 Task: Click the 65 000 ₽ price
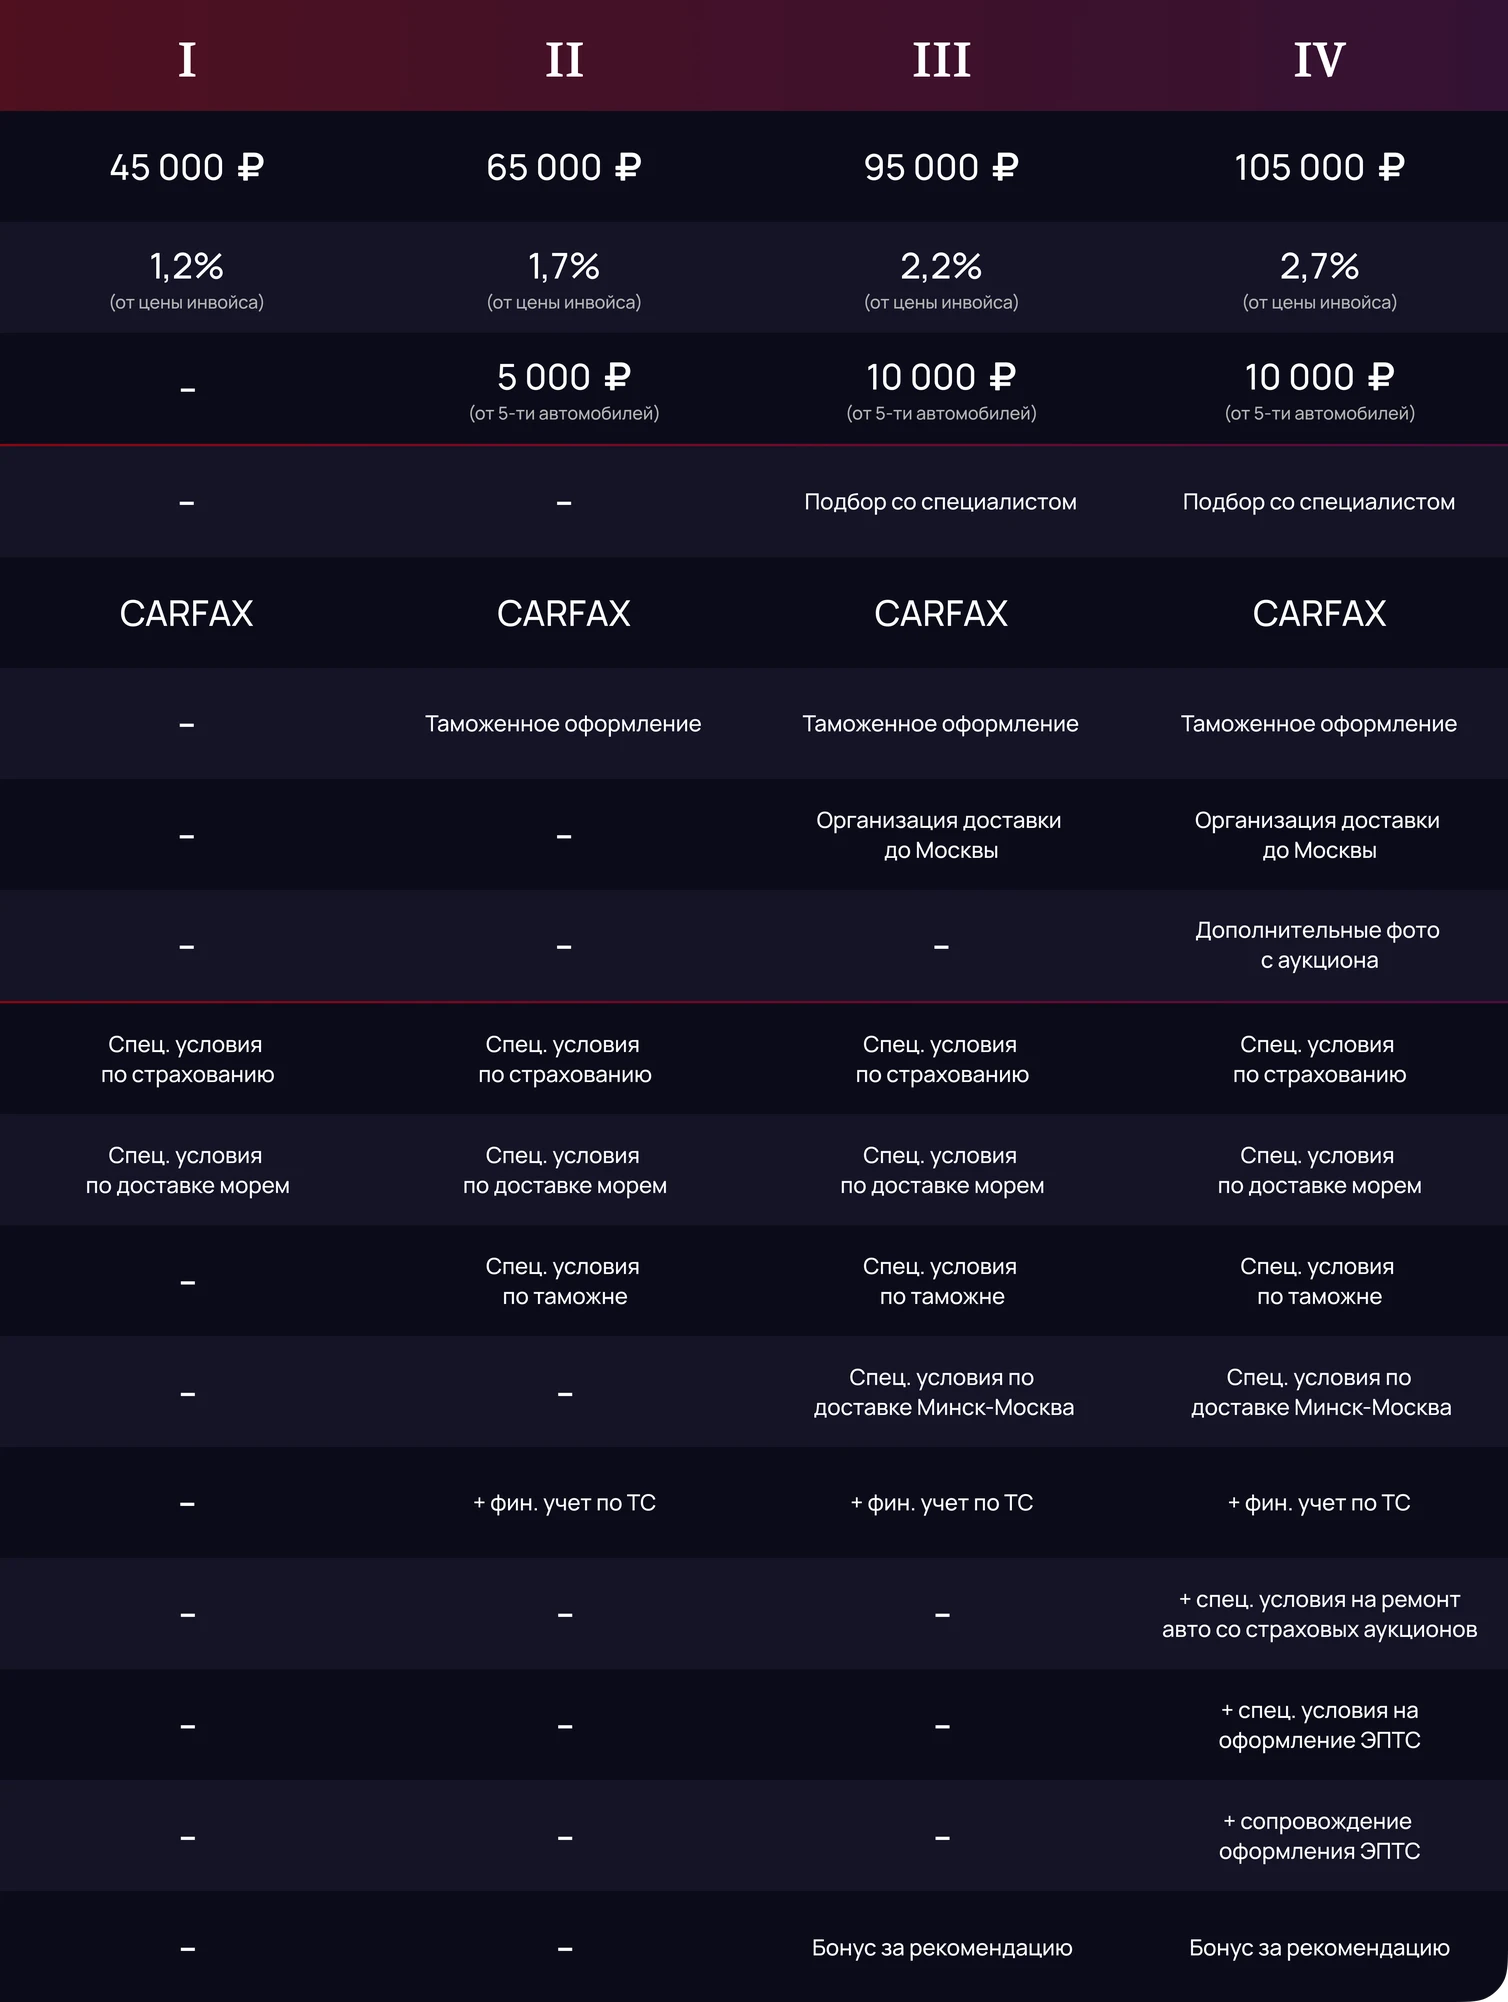tap(564, 167)
